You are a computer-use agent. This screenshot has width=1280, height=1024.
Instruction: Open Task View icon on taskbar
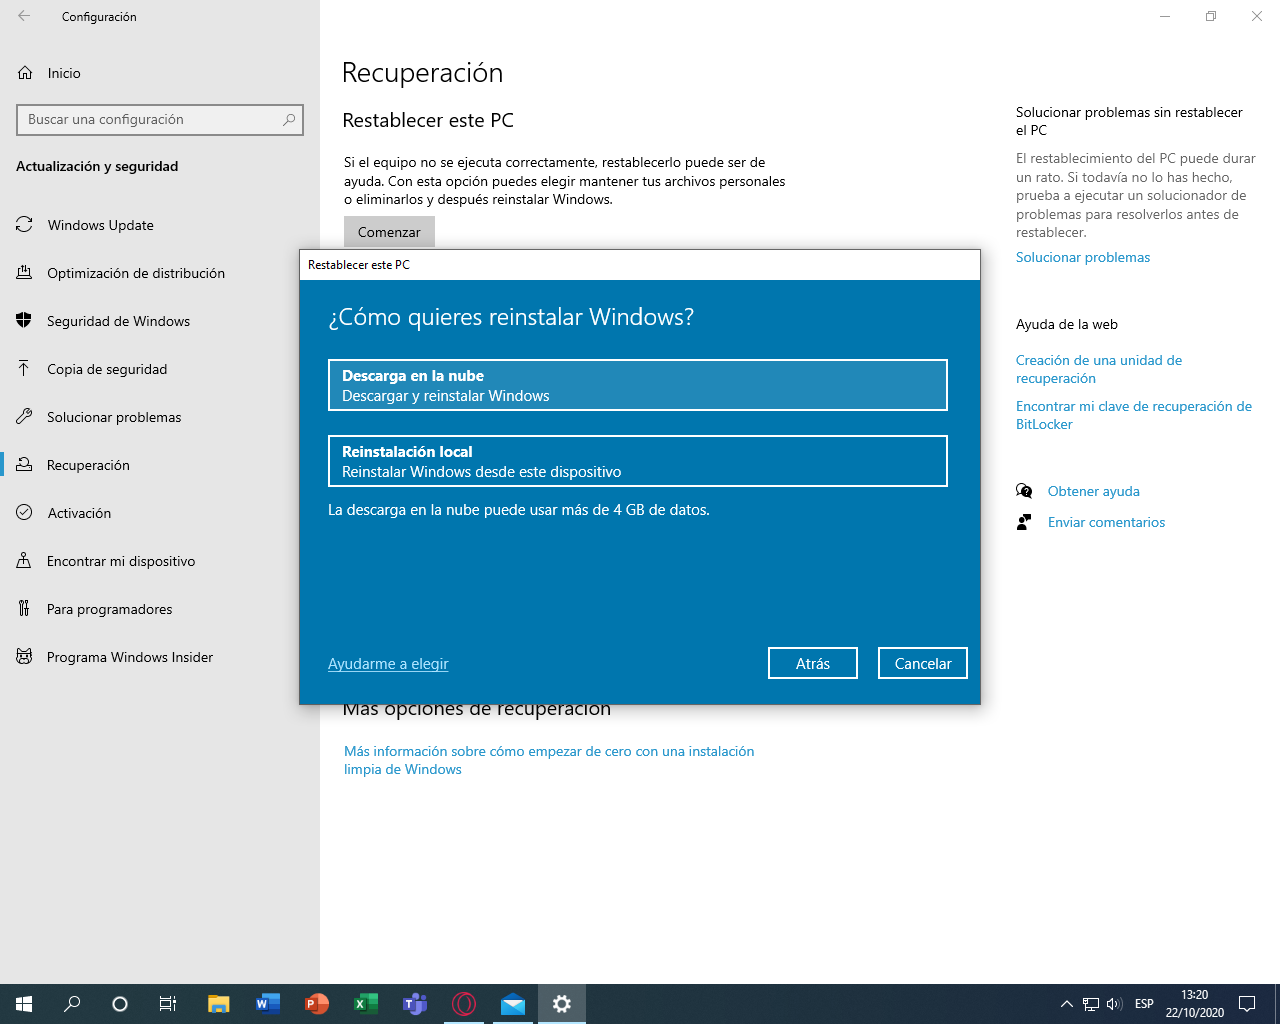[168, 1004]
